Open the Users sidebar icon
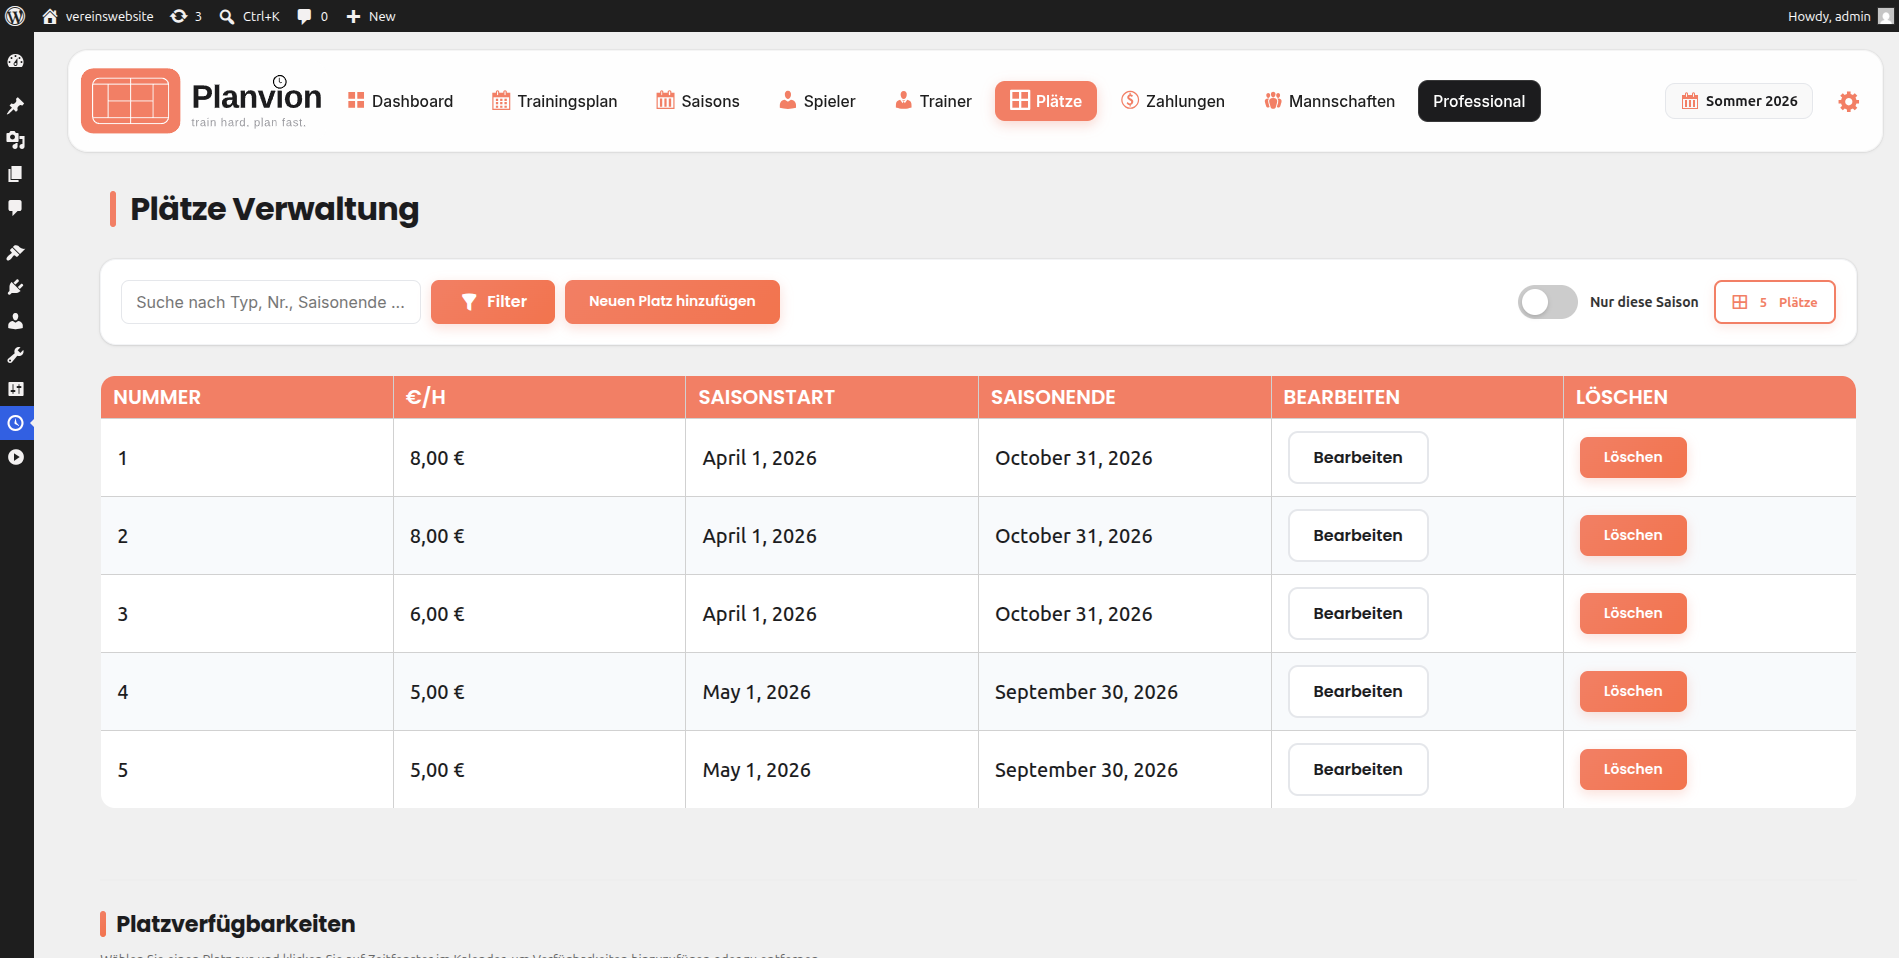The width and height of the screenshot is (1899, 958). click(x=15, y=321)
